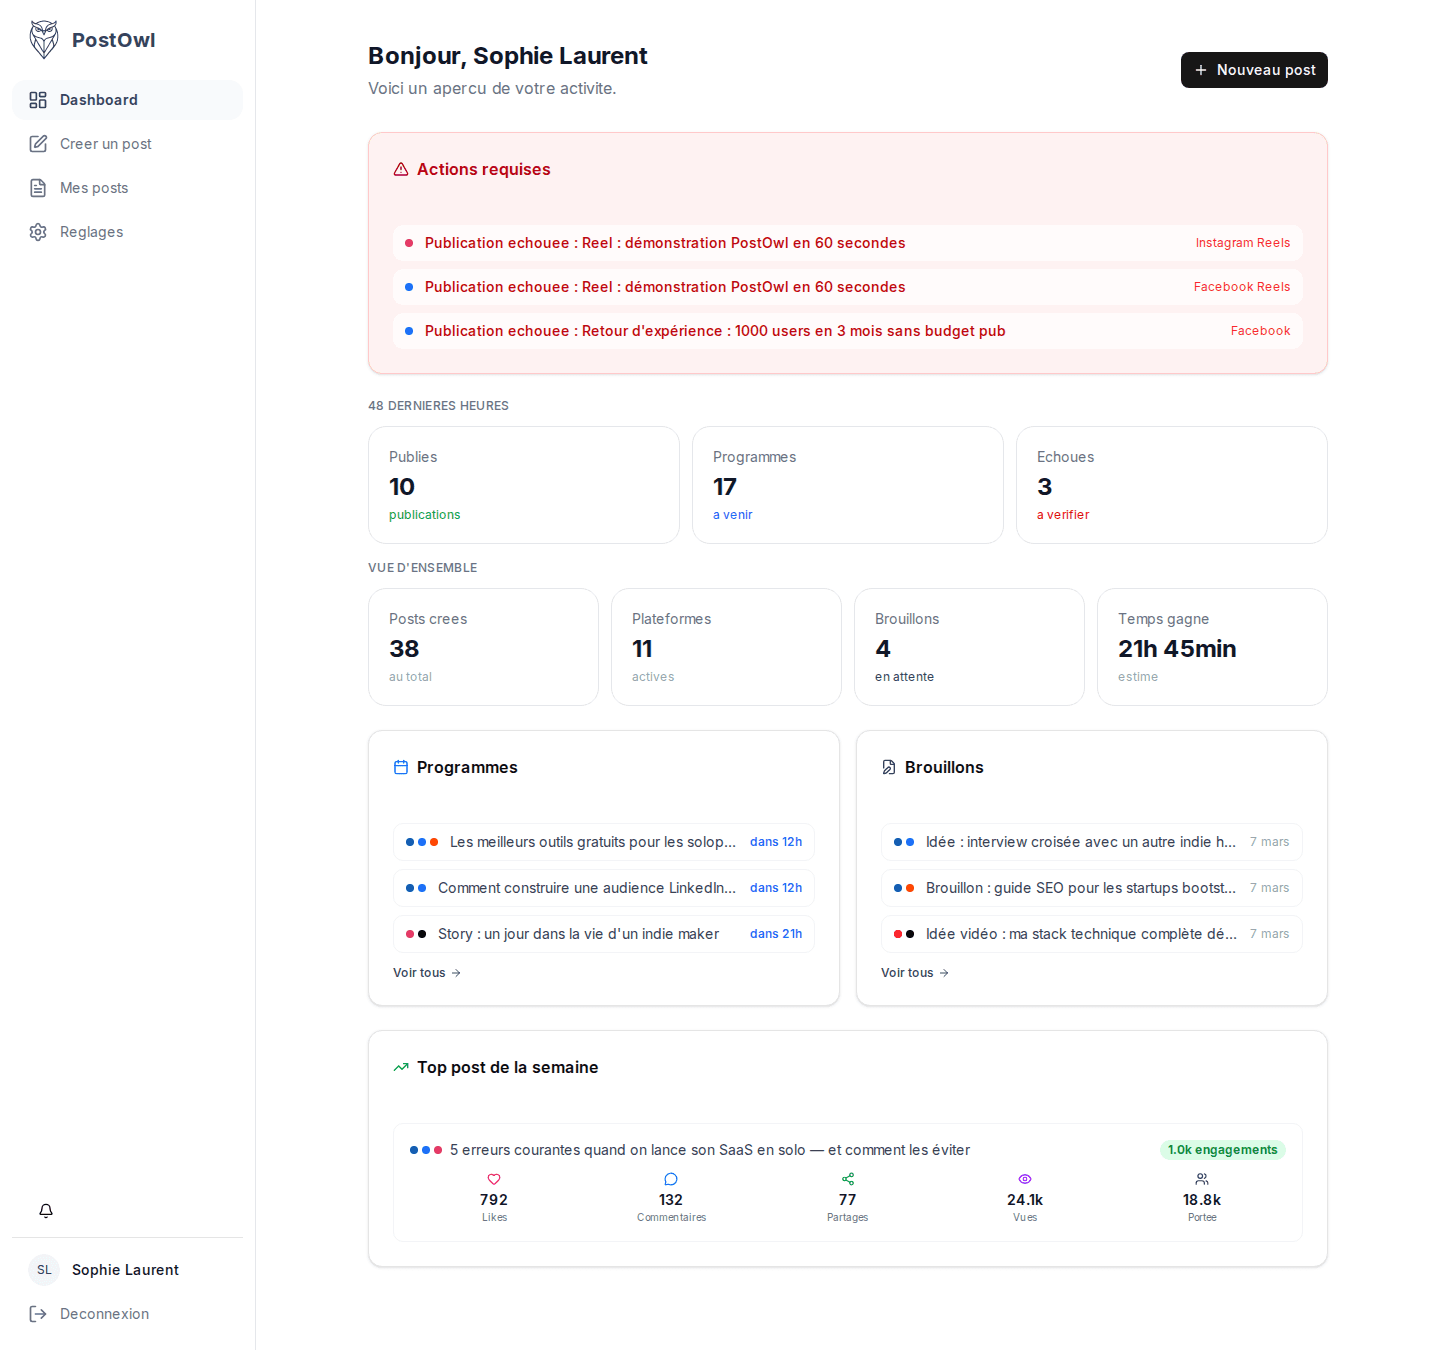The height and width of the screenshot is (1350, 1440).
Task: Click the warning triangle in Actions requises
Action: (x=401, y=170)
